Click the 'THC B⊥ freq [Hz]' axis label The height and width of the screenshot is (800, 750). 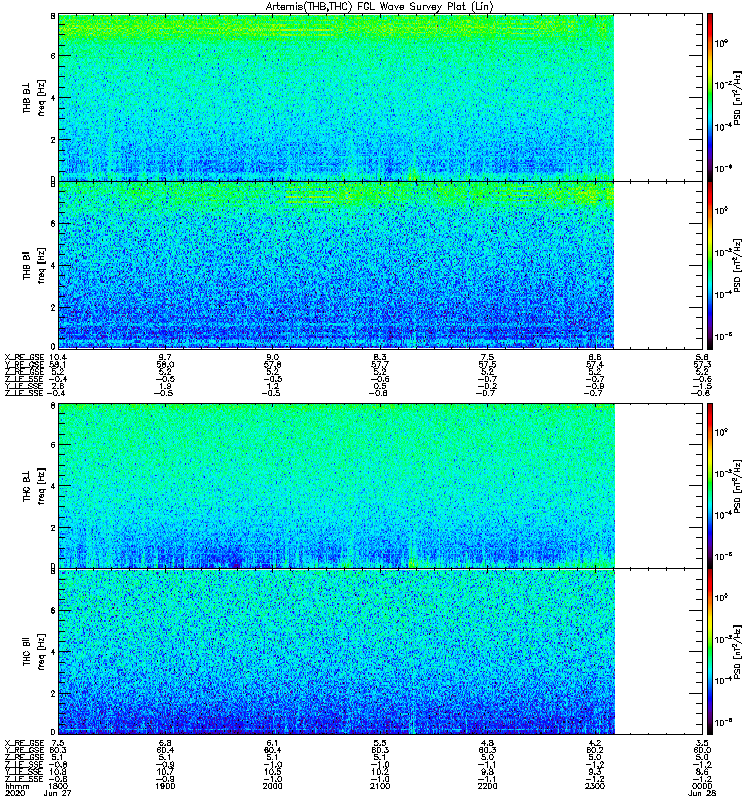point(34,485)
